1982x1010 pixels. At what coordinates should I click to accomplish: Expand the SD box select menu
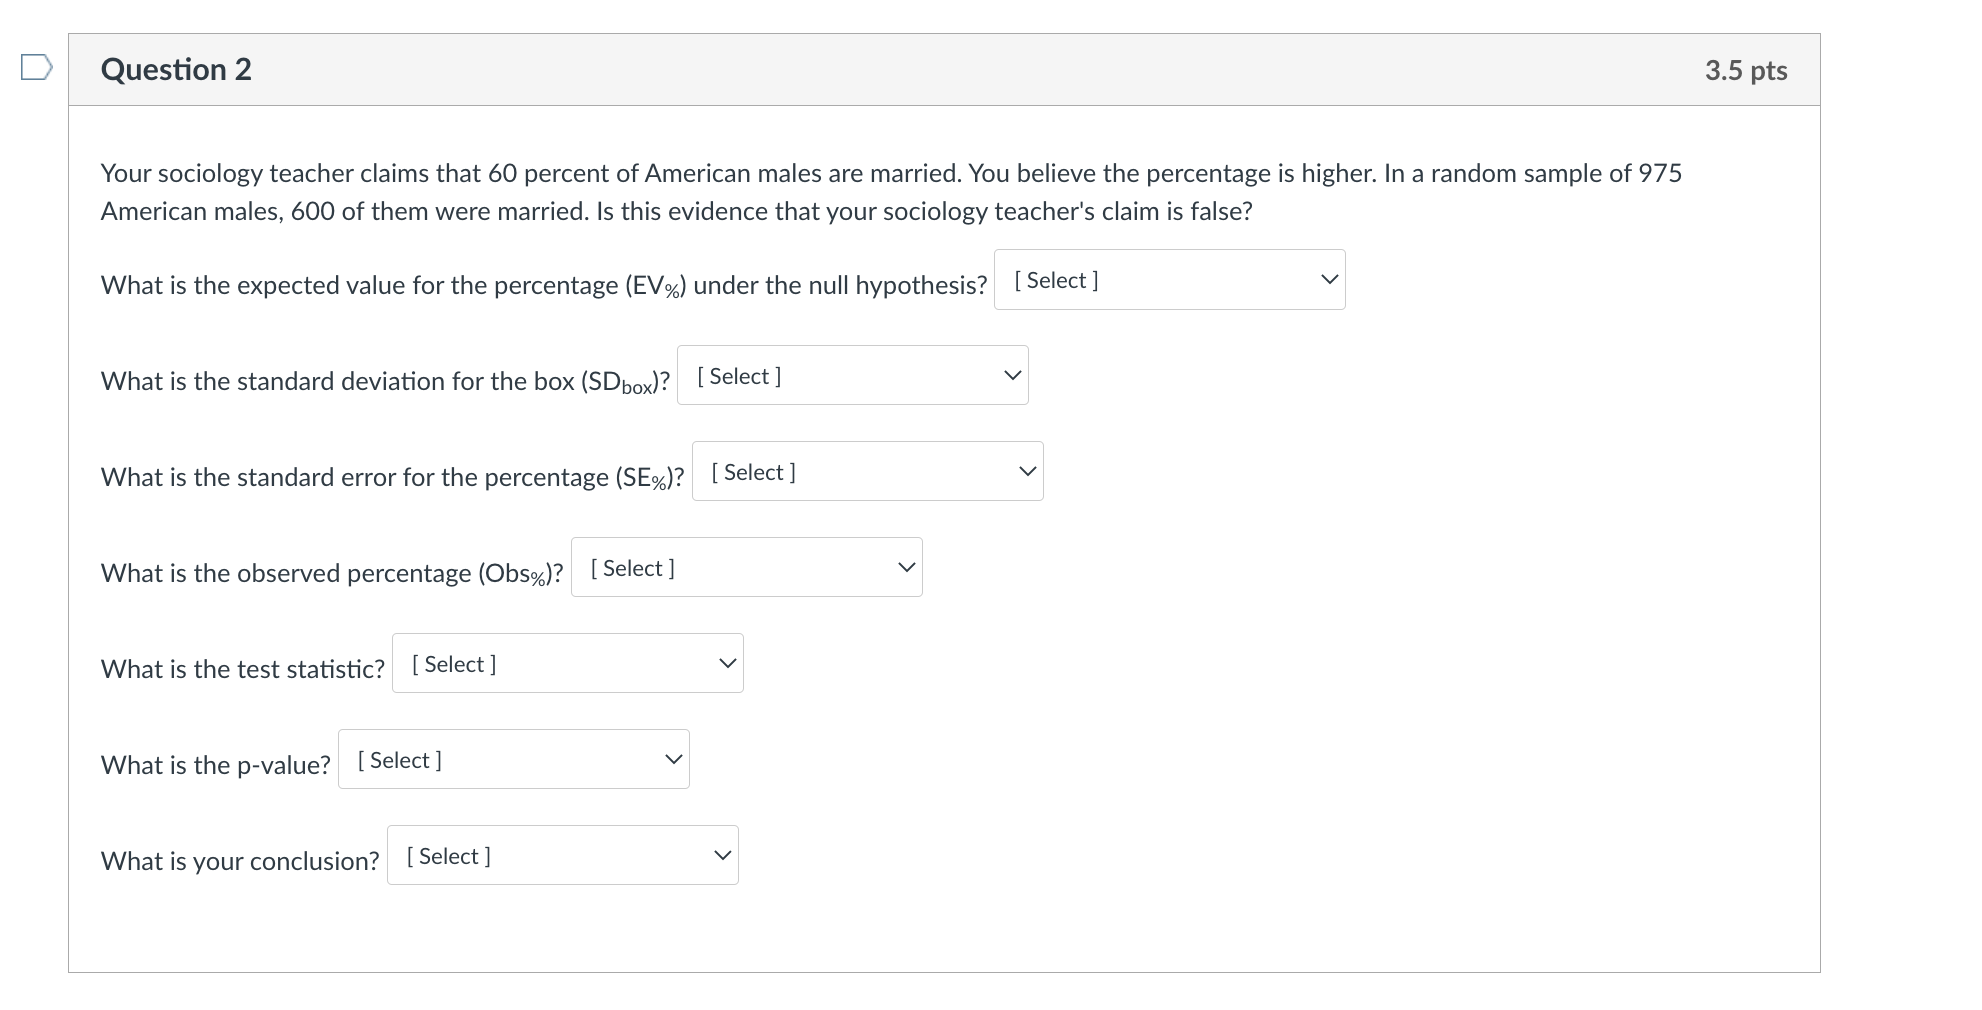pos(852,376)
